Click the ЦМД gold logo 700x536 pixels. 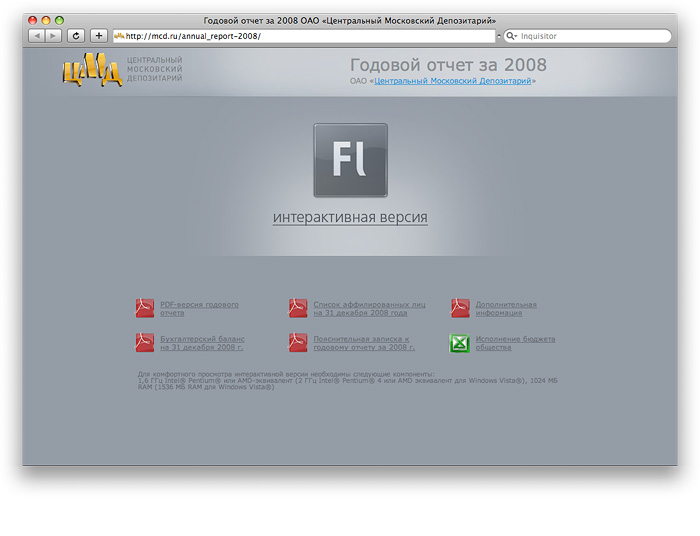coord(92,69)
